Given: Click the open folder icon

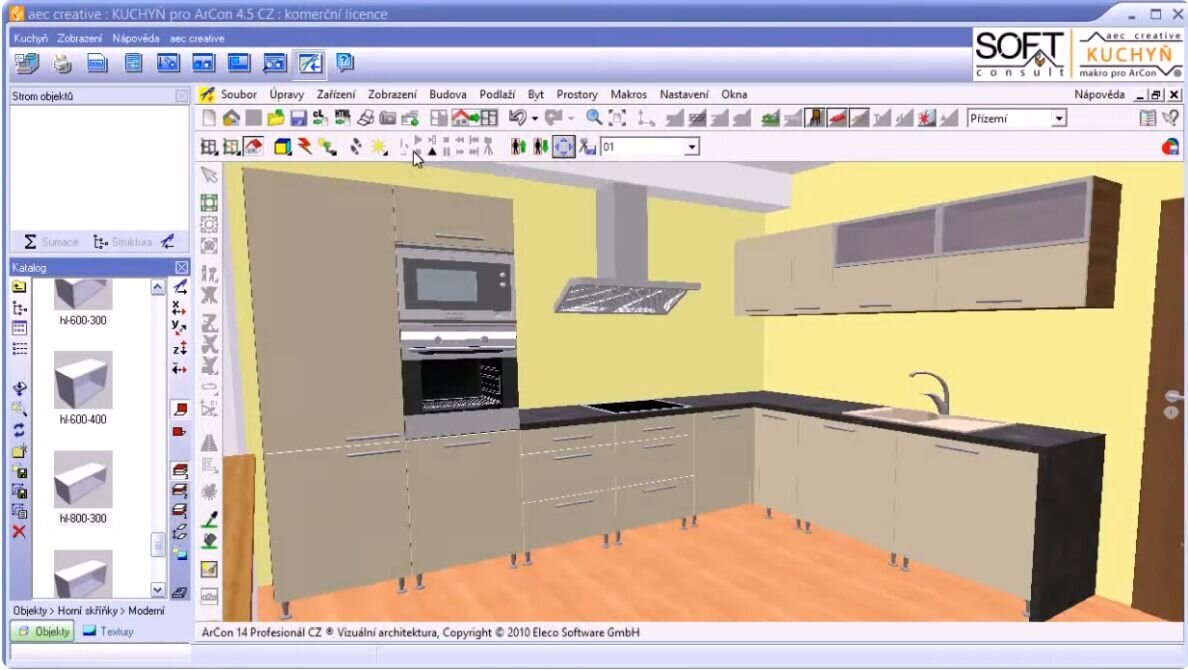Looking at the screenshot, I should pyautogui.click(x=276, y=118).
